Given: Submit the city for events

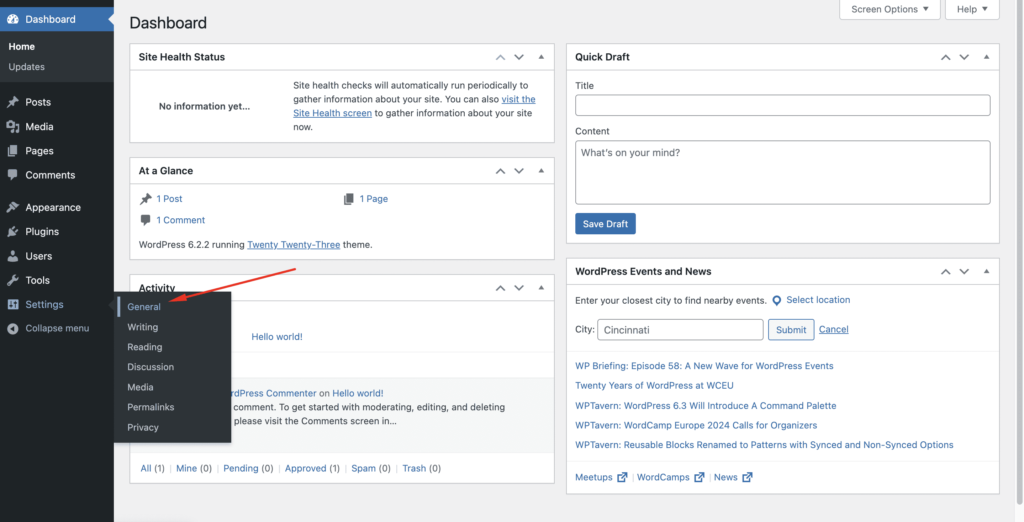Looking at the screenshot, I should [791, 330].
